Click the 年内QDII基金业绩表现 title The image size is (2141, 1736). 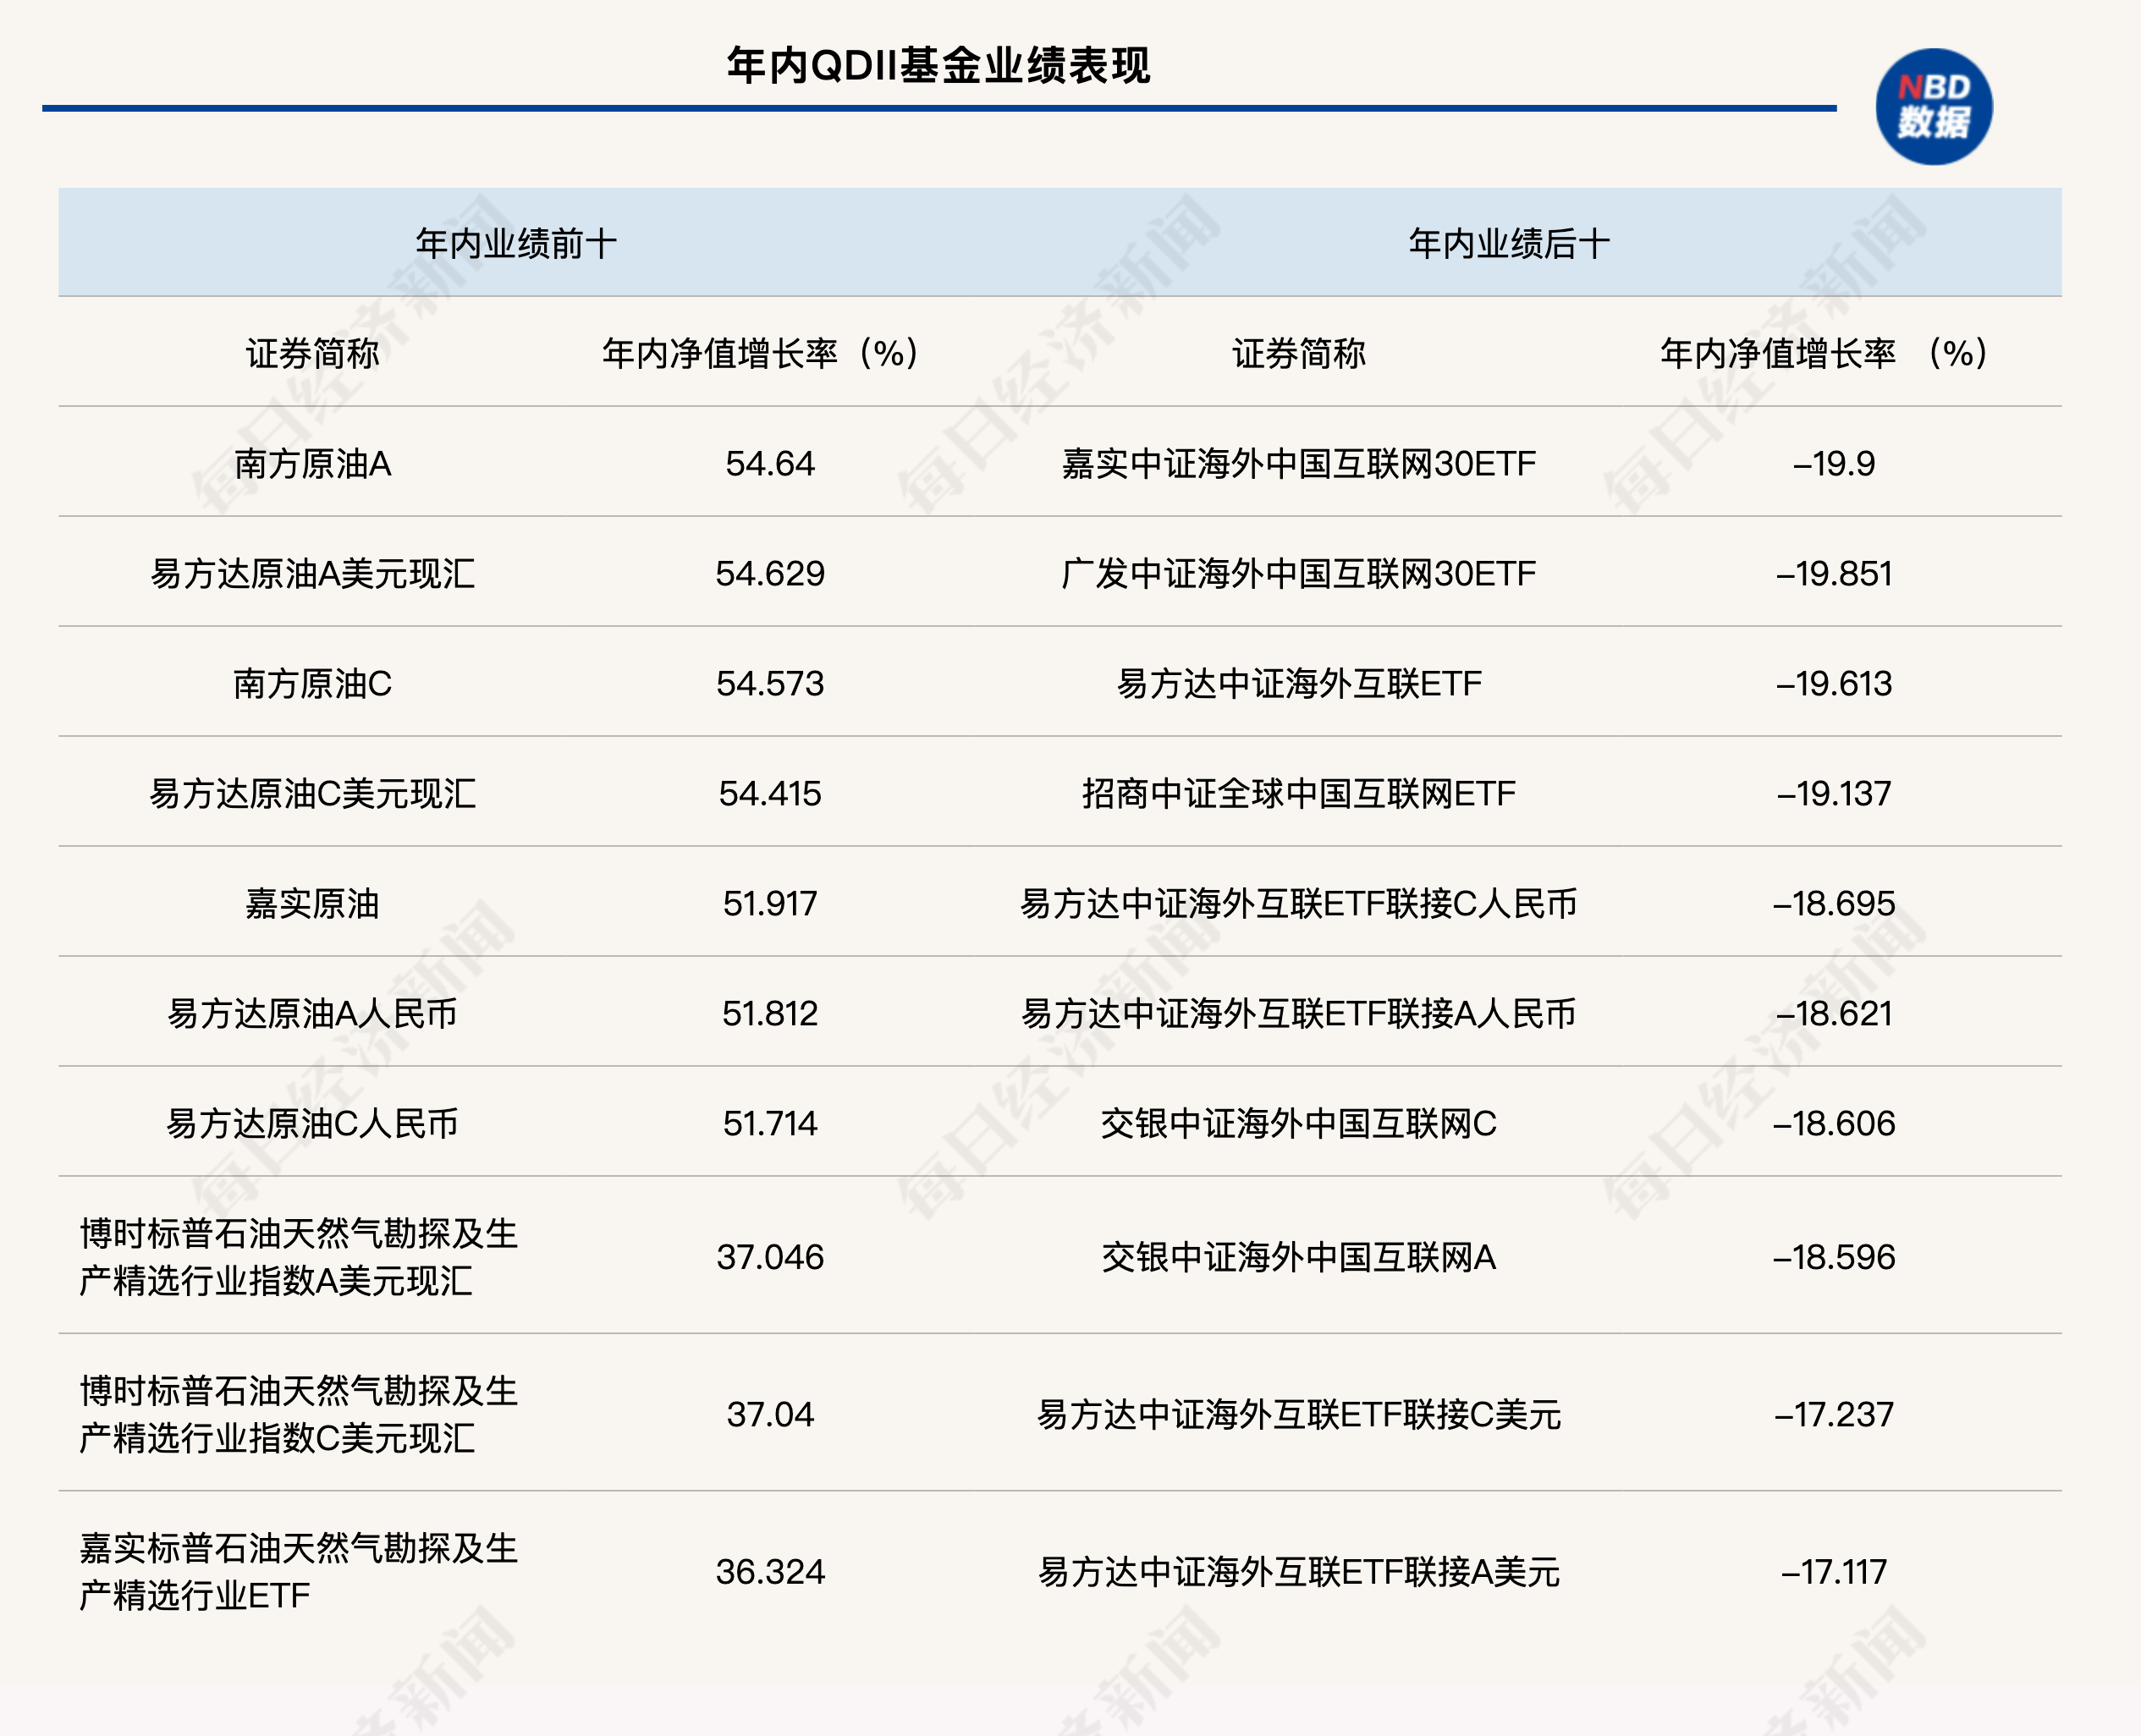click(938, 66)
